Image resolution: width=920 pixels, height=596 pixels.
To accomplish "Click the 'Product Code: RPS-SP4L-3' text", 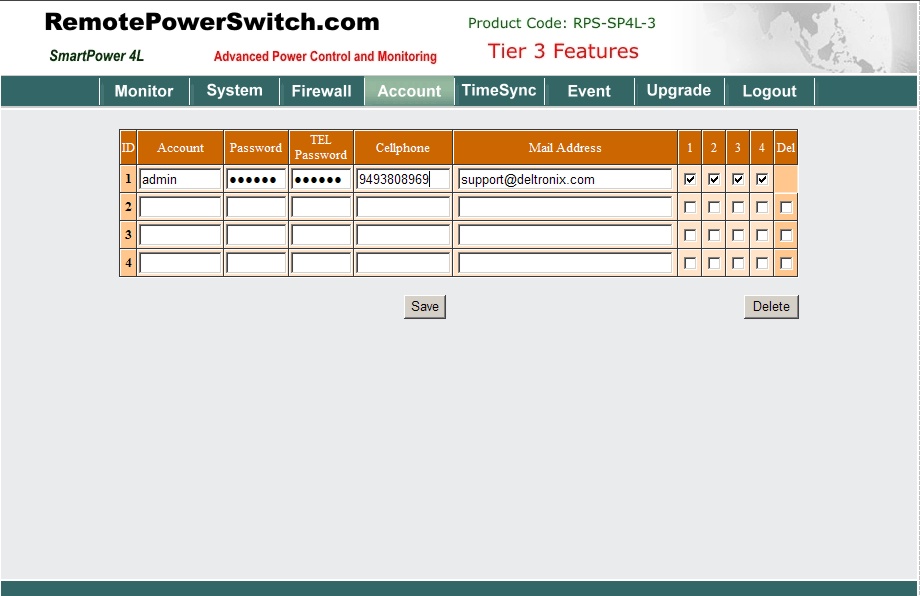I will click(x=562, y=23).
